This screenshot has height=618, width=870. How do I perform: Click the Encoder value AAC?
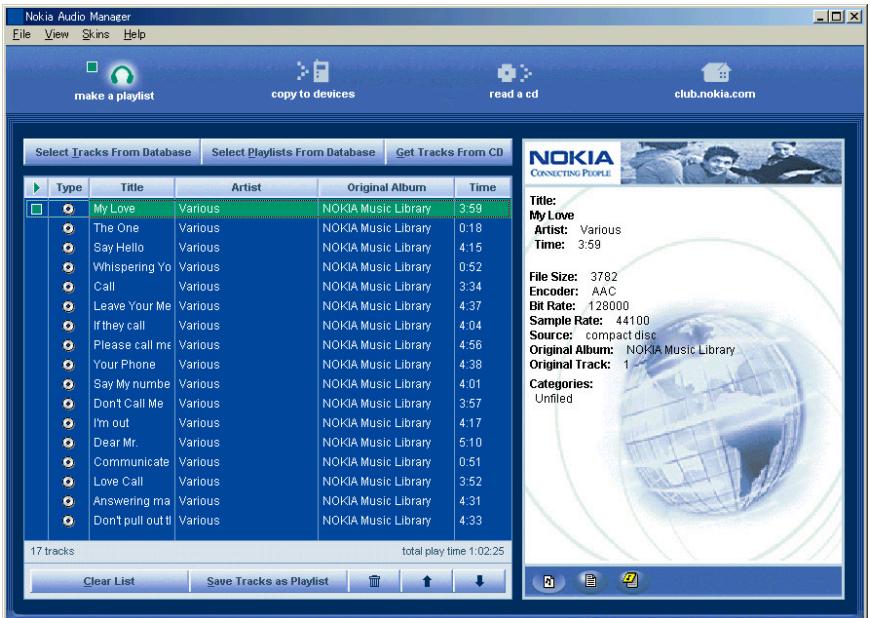coord(604,291)
